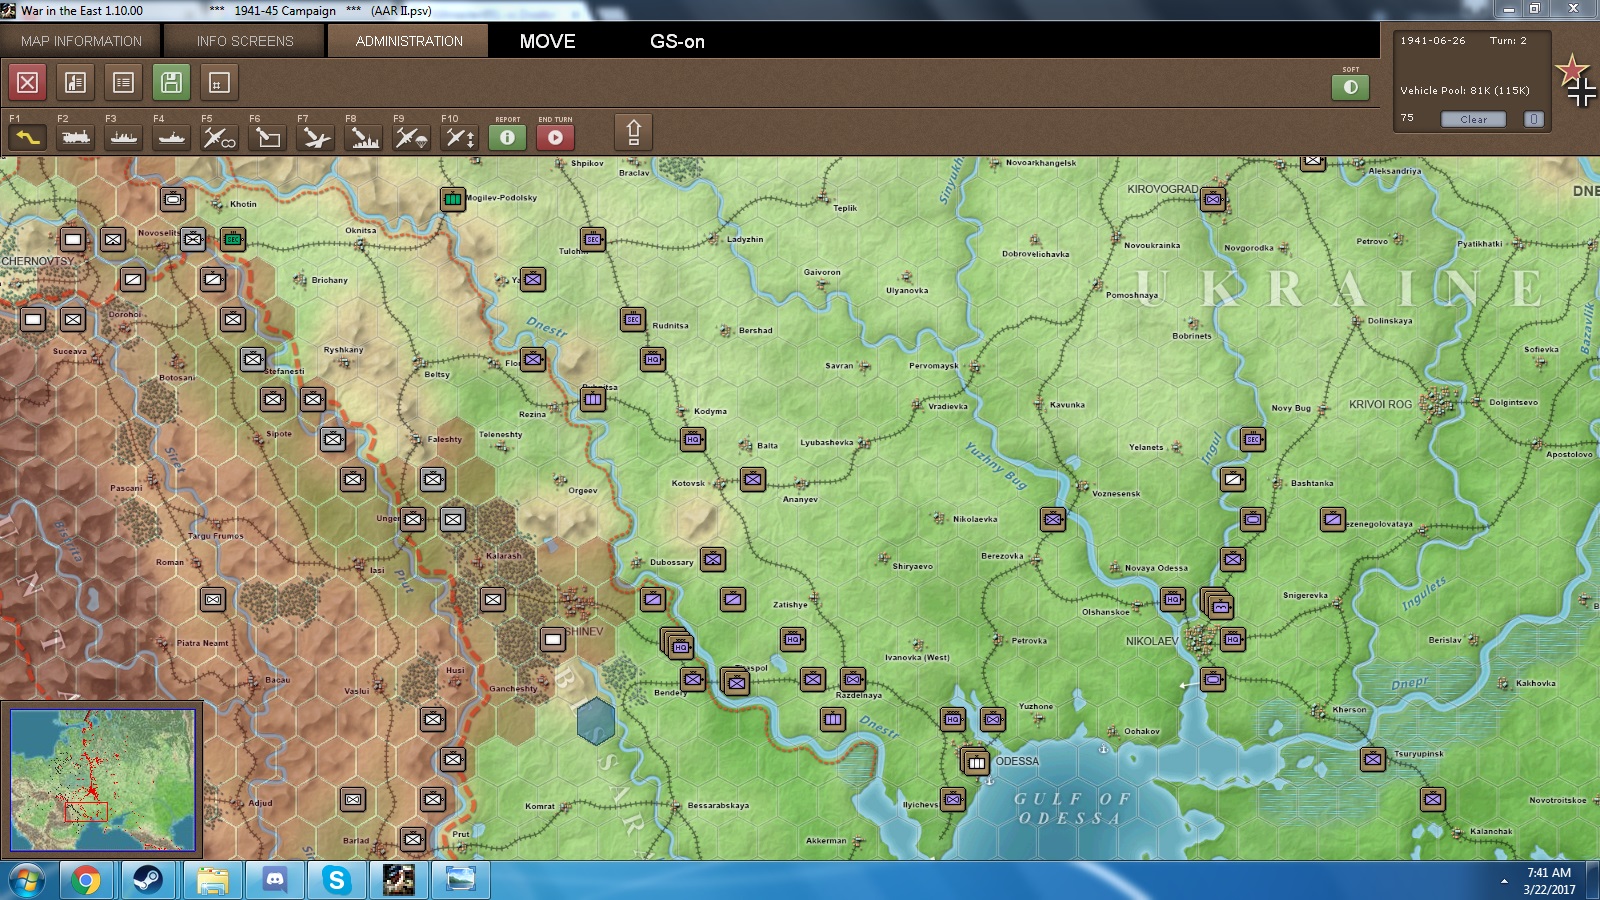The width and height of the screenshot is (1600, 900).
Task: Open Steam from the taskbar
Action: click(x=149, y=881)
